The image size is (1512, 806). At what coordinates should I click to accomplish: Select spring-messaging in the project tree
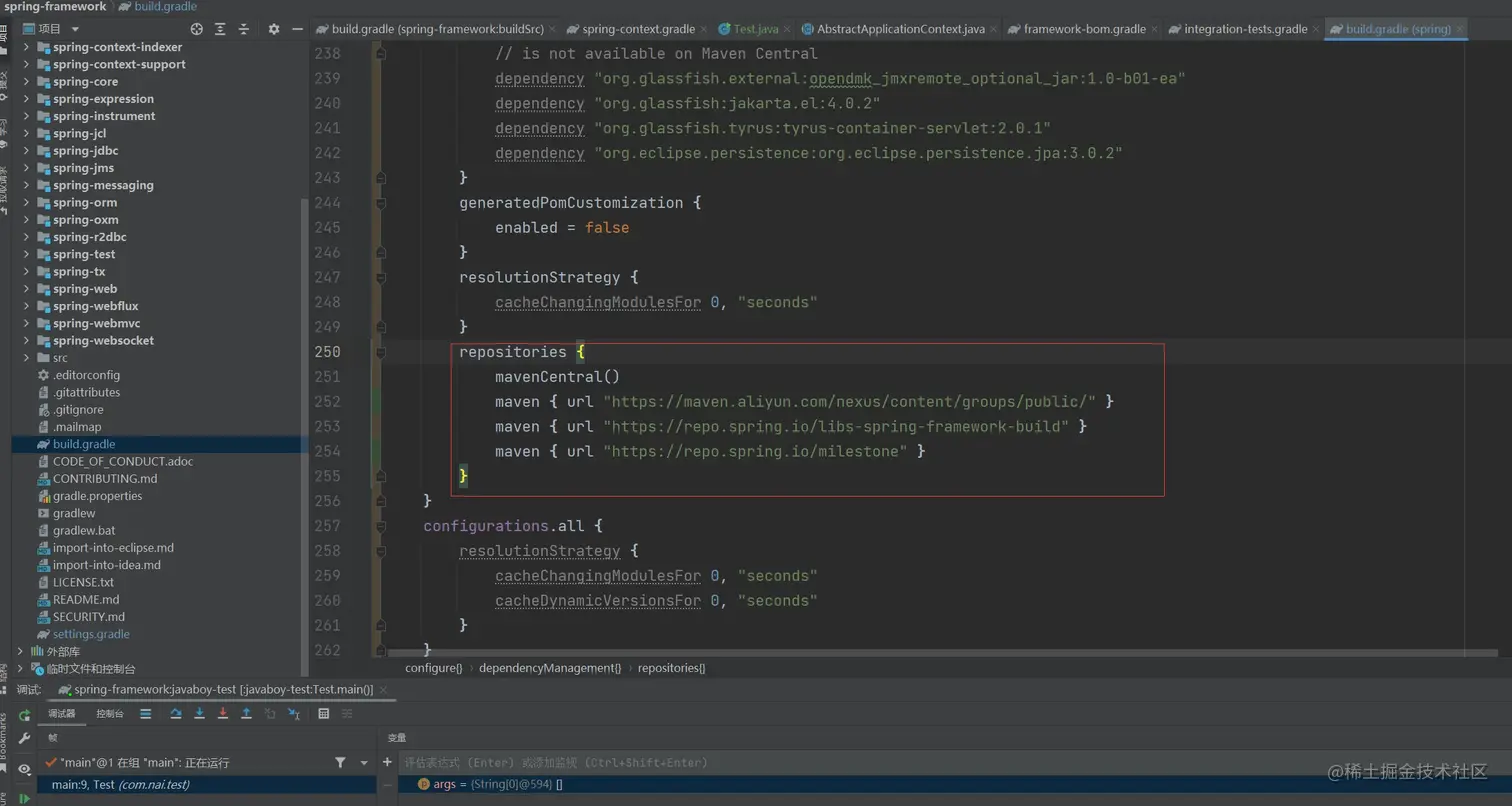point(103,185)
